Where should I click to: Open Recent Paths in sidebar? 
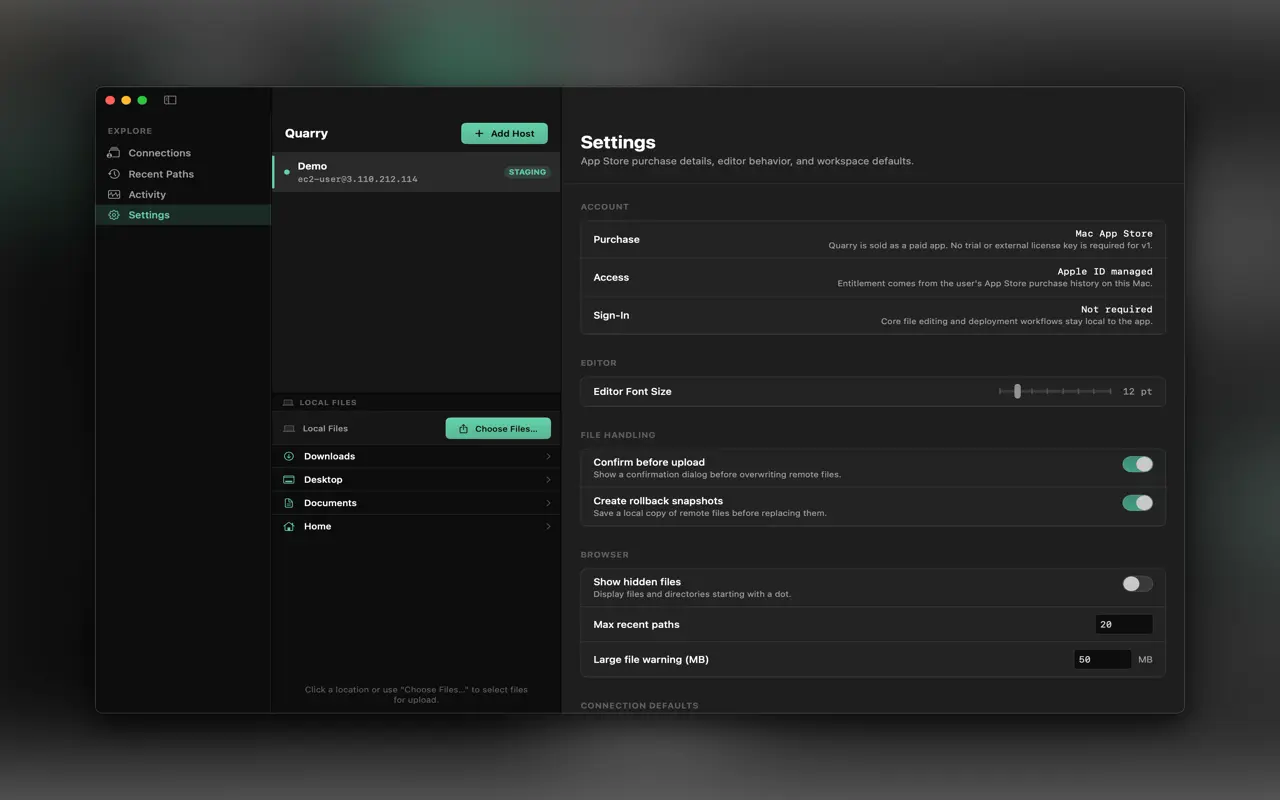183,174
